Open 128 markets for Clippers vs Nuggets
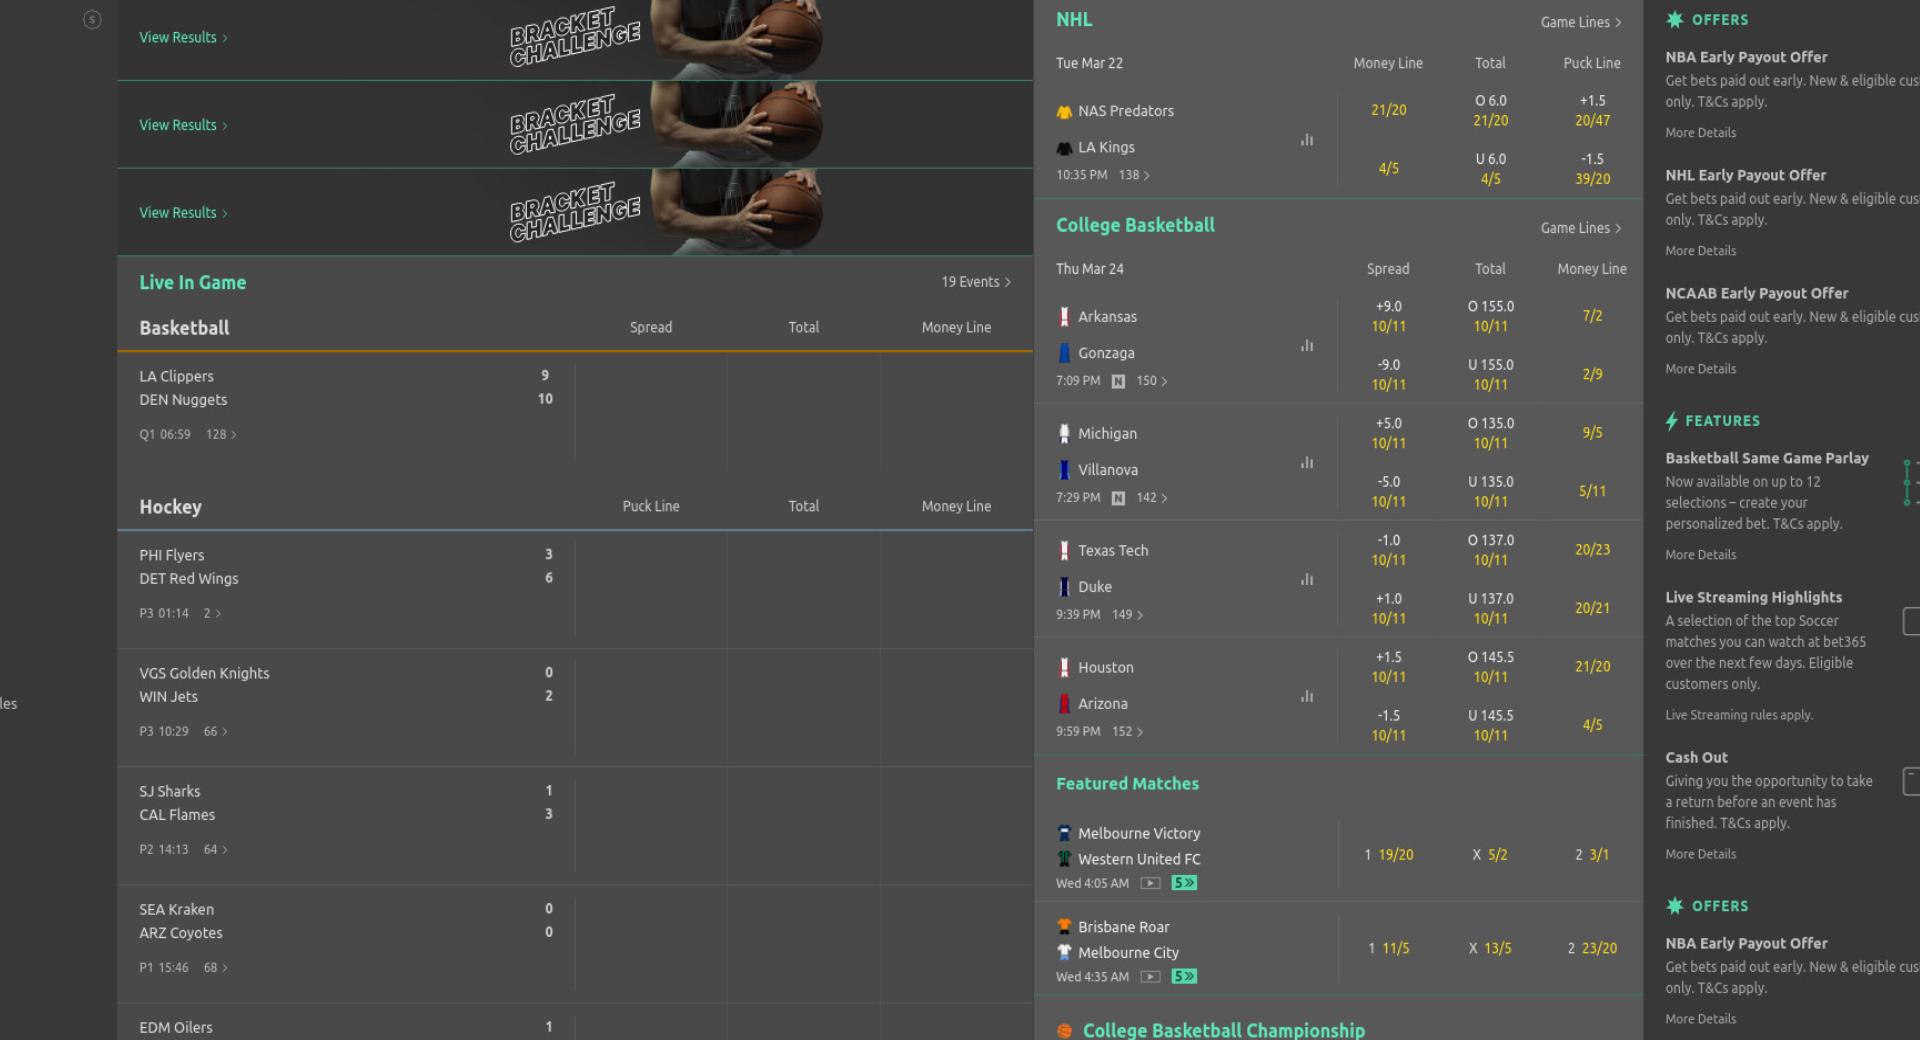 pos(221,435)
